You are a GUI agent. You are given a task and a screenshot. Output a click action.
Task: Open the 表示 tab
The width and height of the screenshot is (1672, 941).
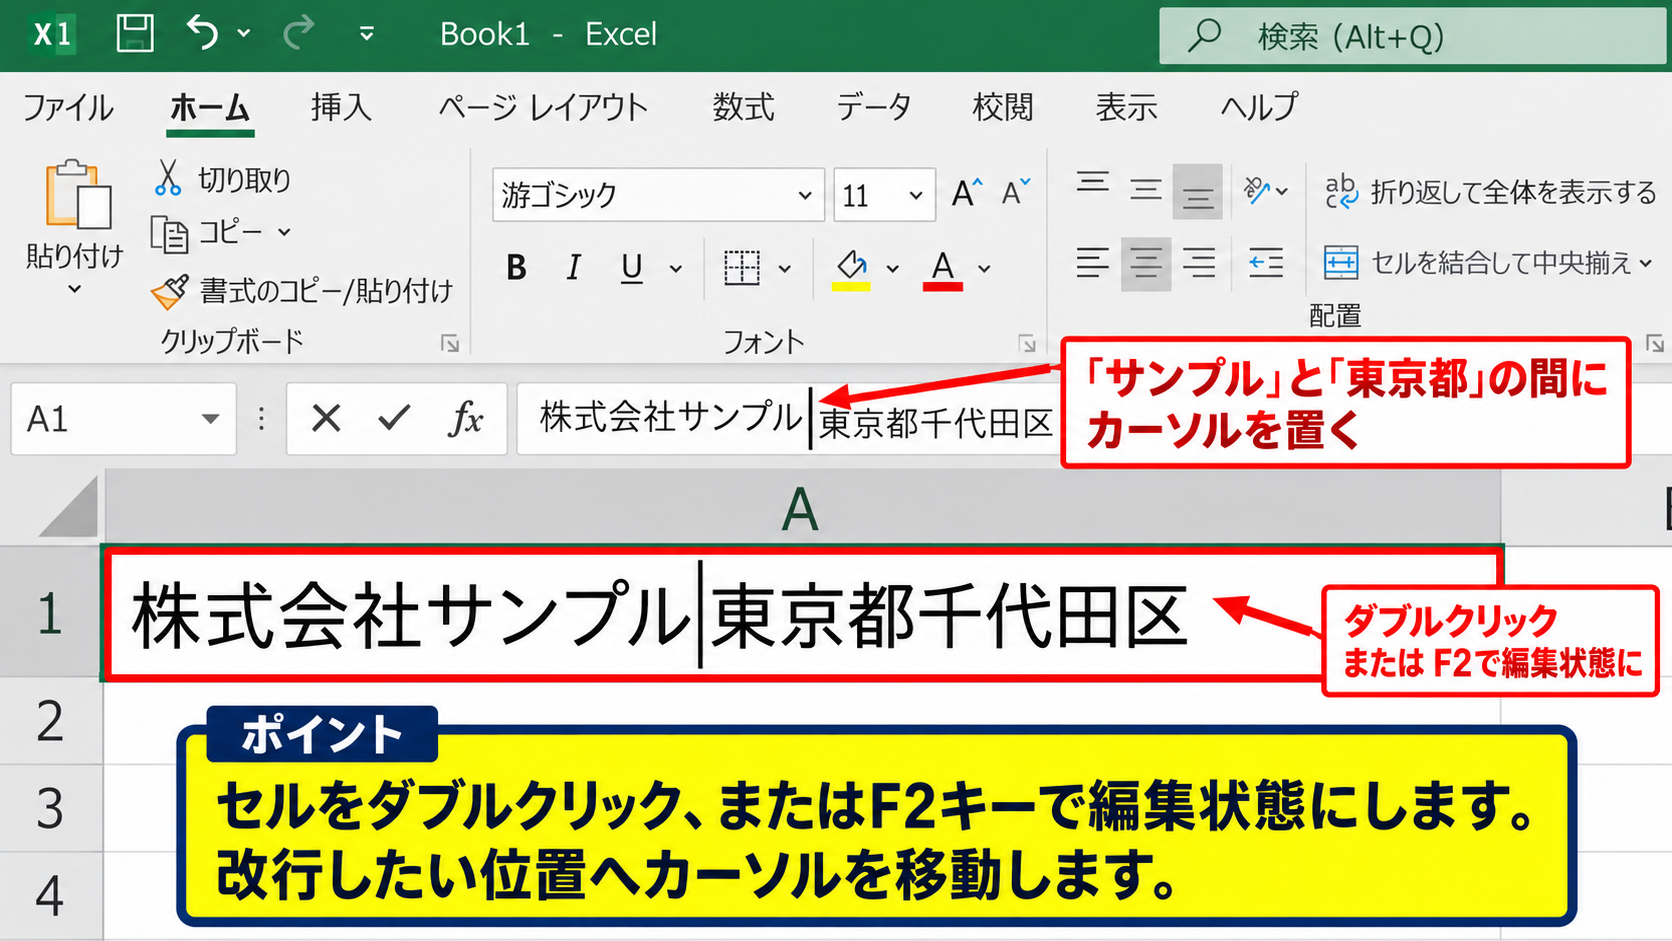click(x=1127, y=107)
